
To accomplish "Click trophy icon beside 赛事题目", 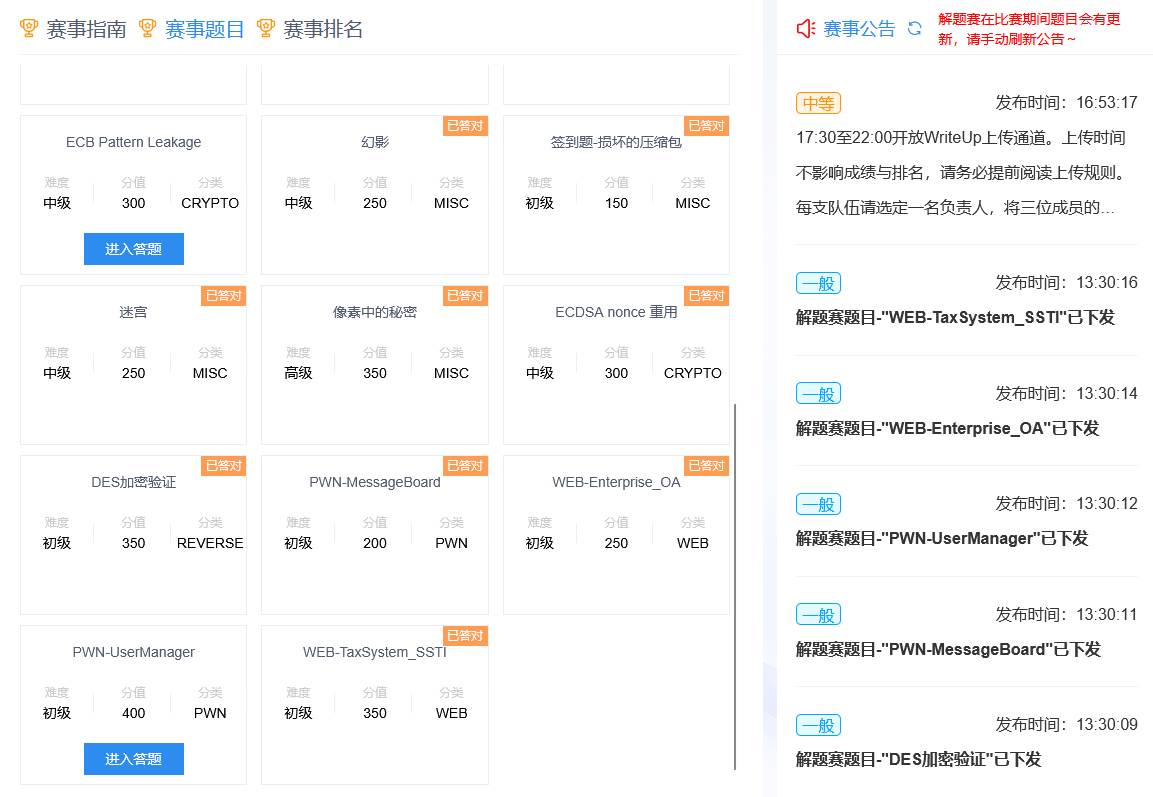I will pos(147,29).
